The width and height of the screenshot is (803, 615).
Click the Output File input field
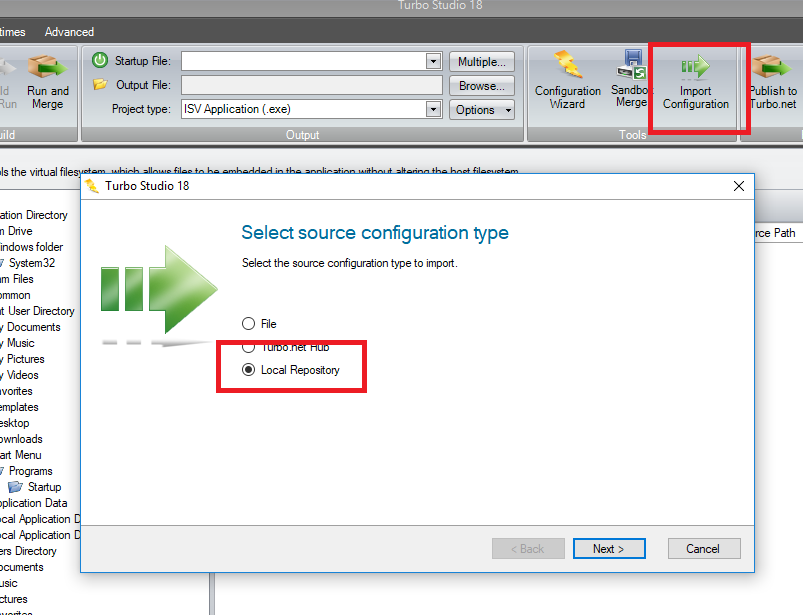click(311, 85)
